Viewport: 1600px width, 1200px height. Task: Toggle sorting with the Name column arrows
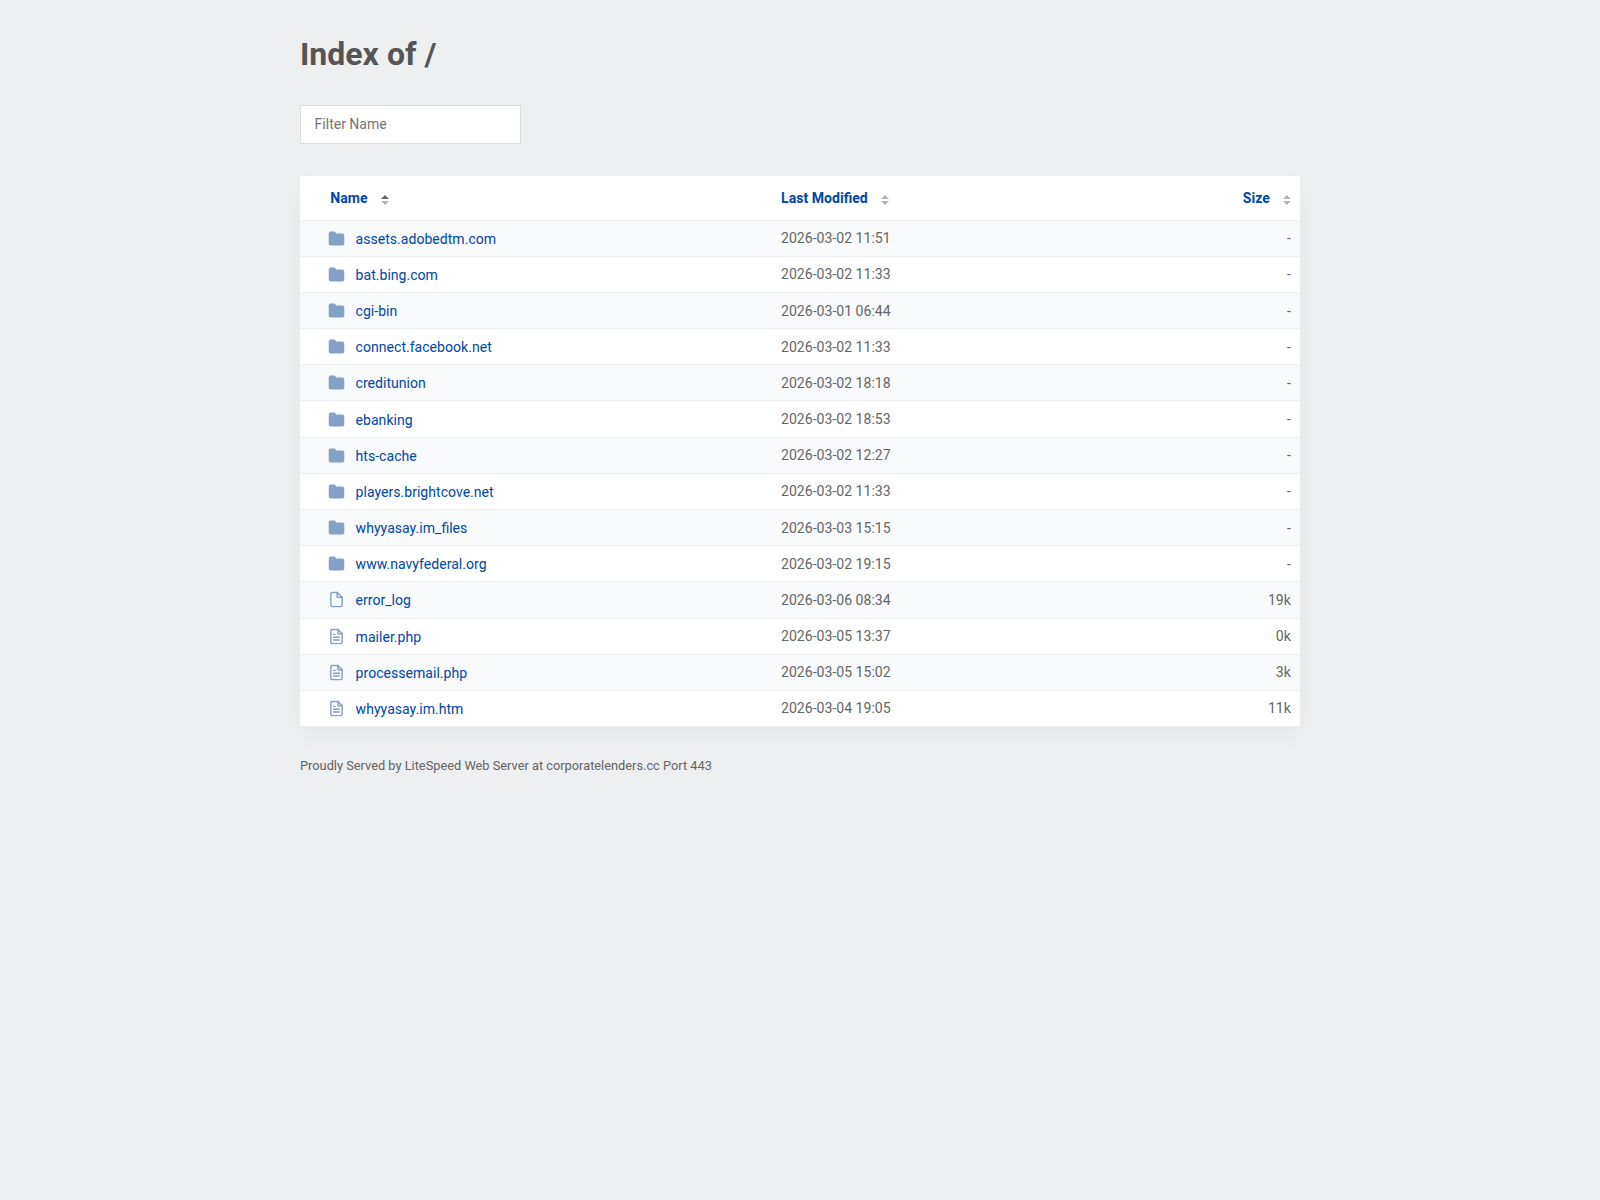pyautogui.click(x=385, y=198)
